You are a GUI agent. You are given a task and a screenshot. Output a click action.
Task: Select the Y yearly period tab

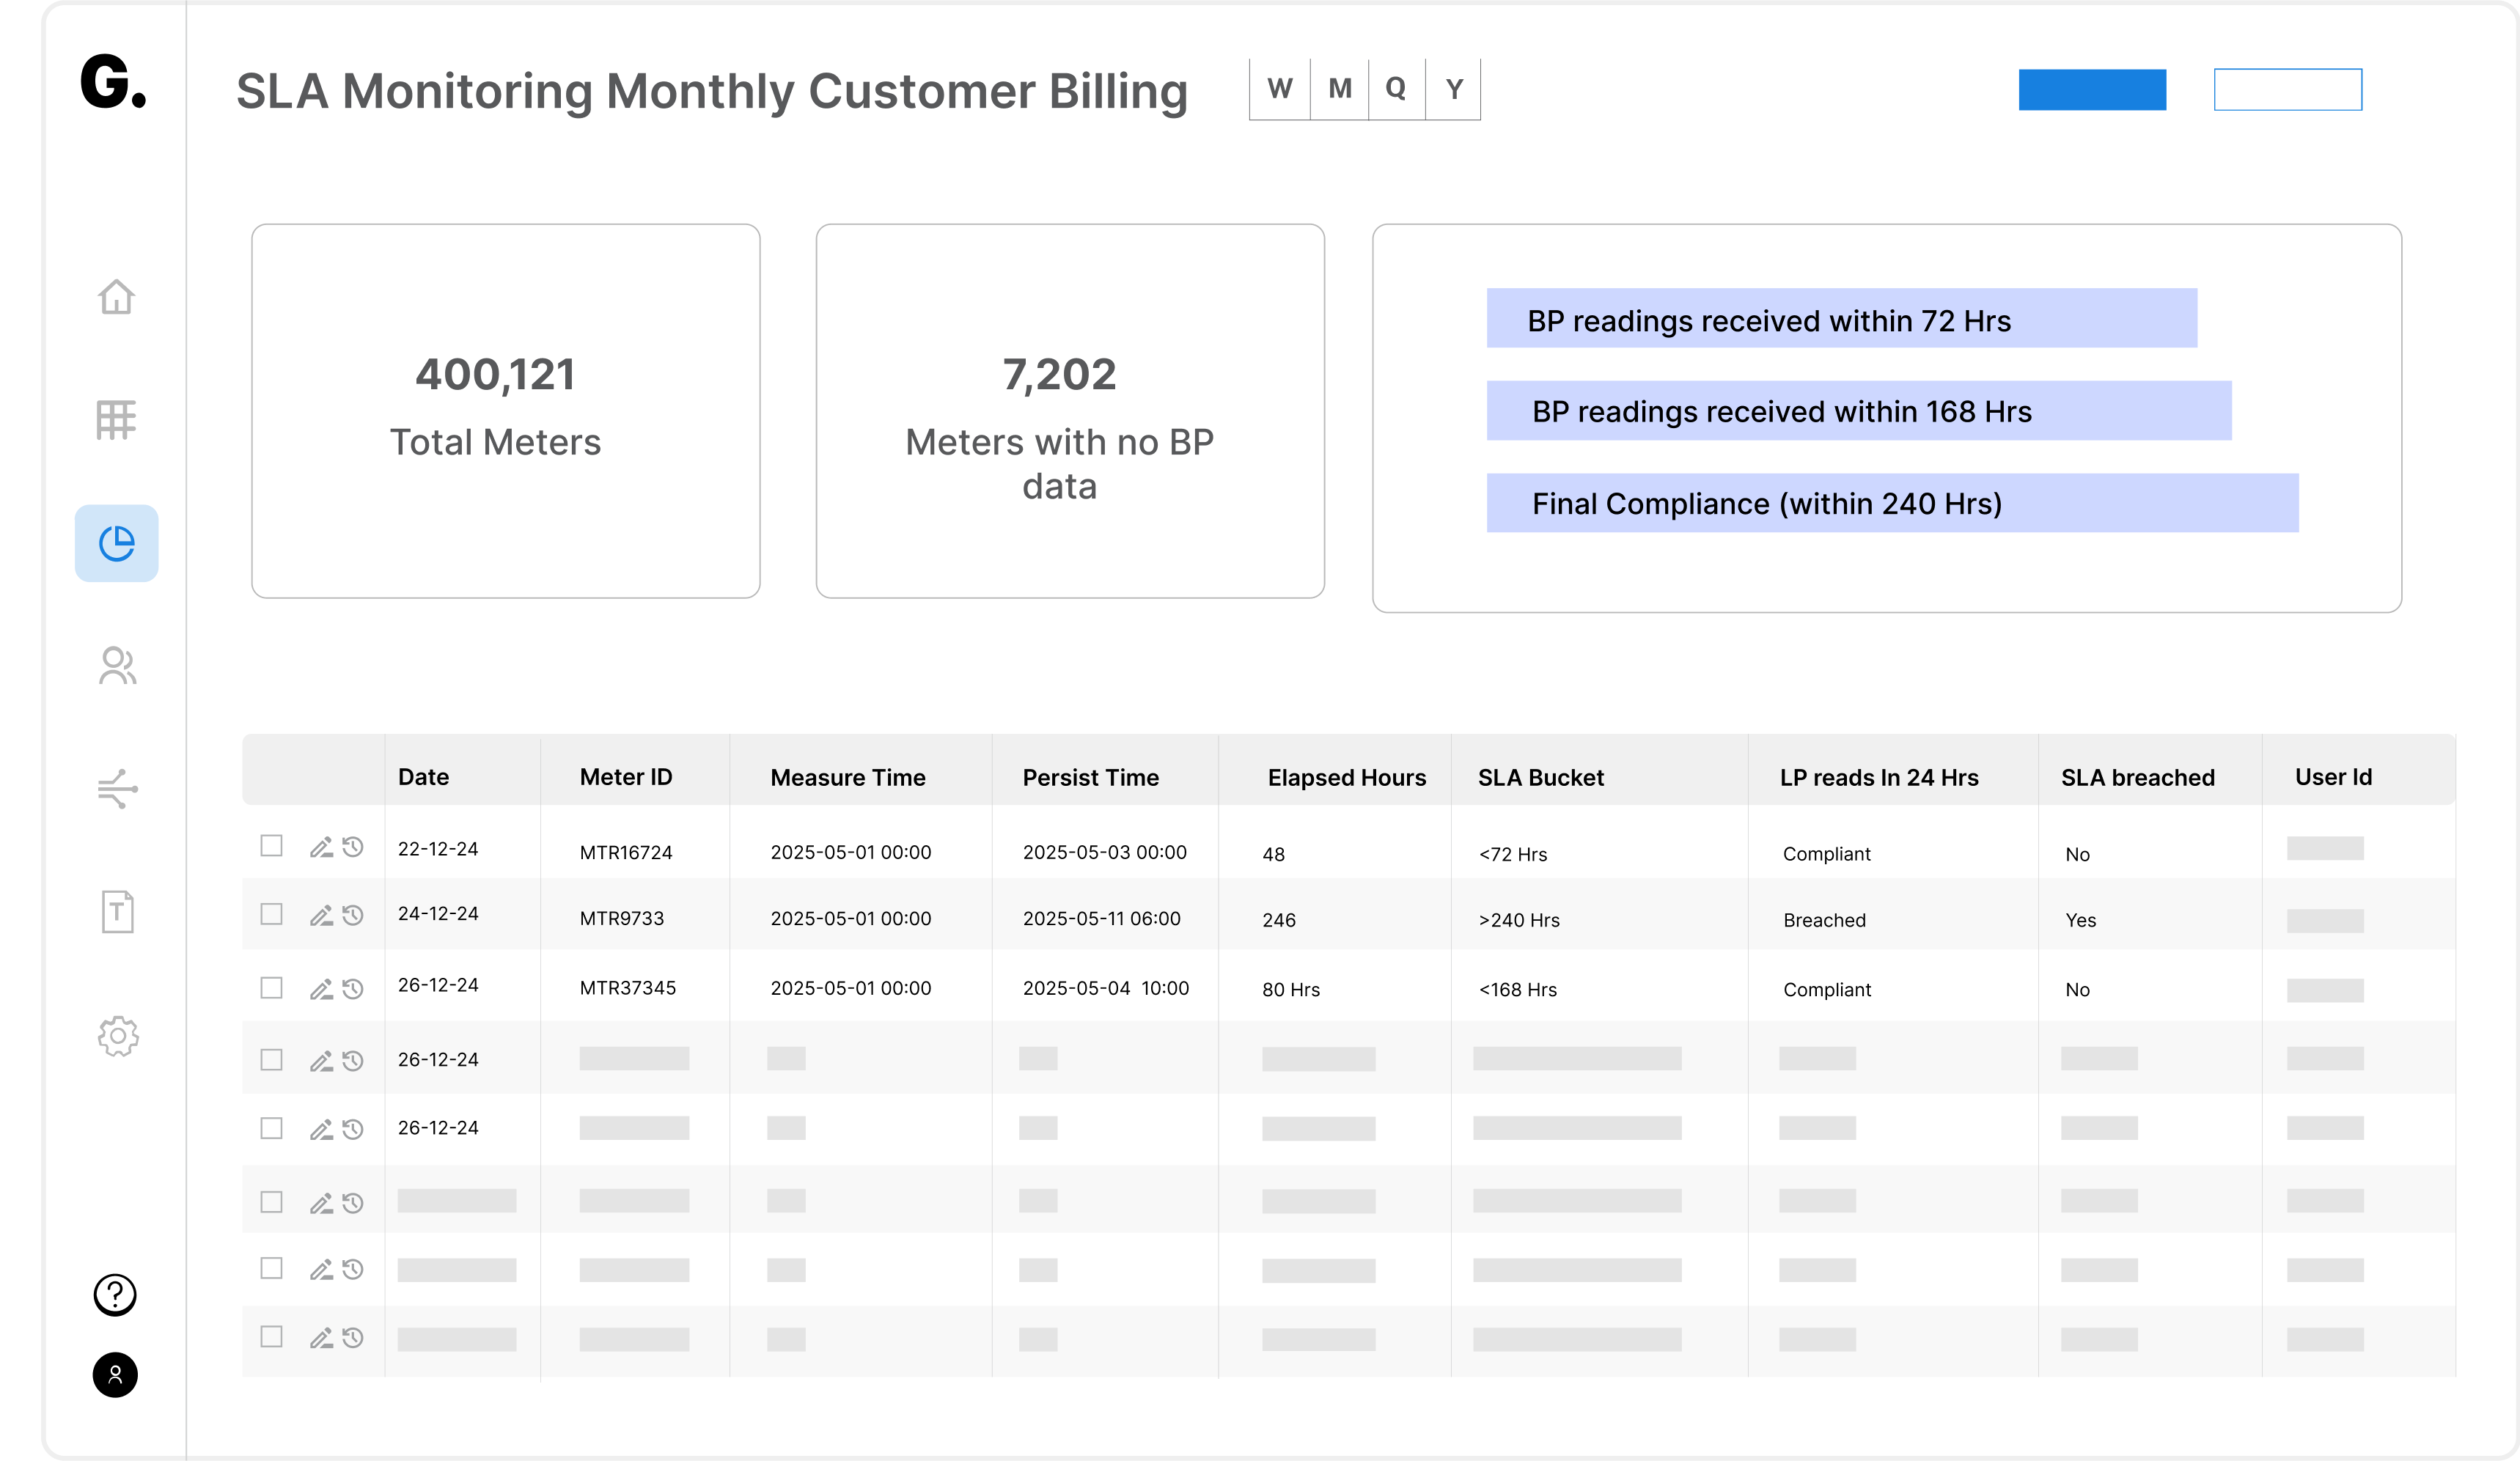(1454, 89)
